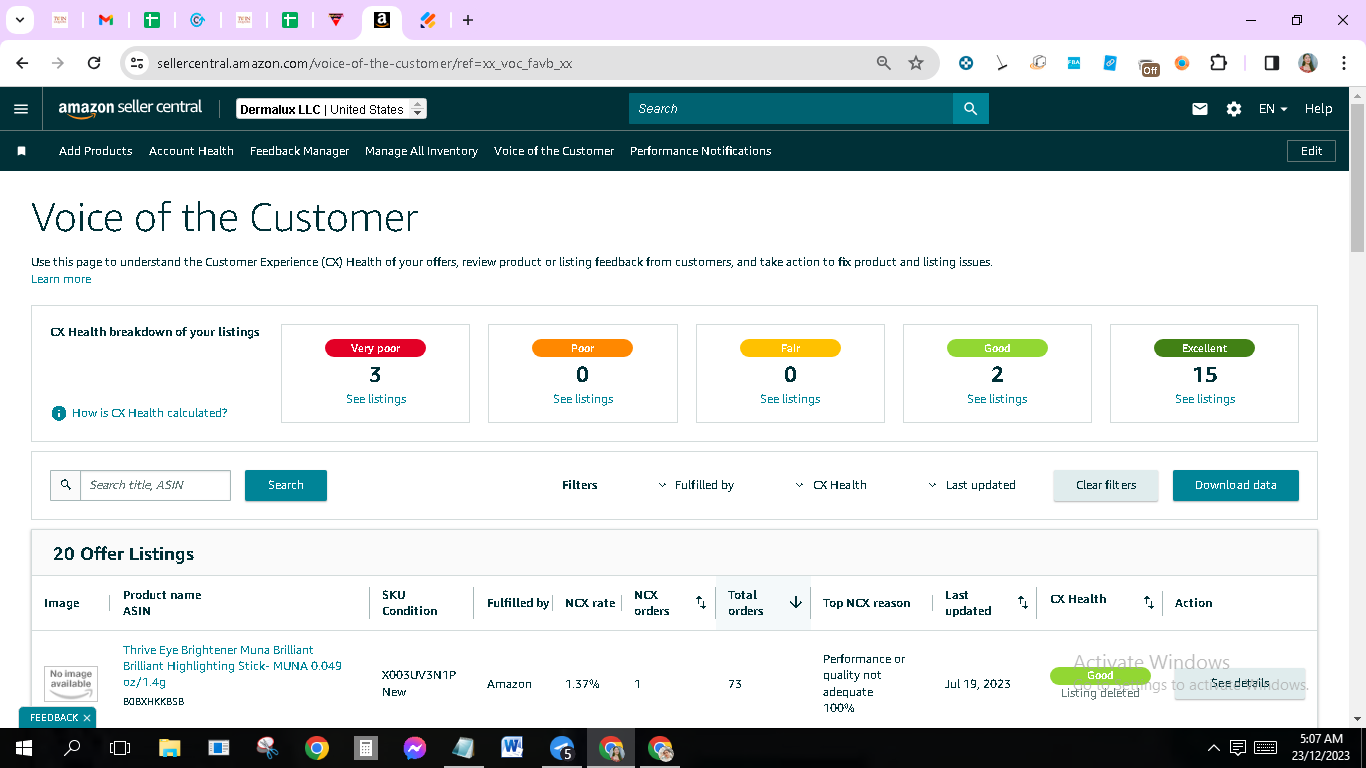Click the bookmark flag icon in favorites bar
Viewport: 1366px width, 768px height.
[21, 151]
